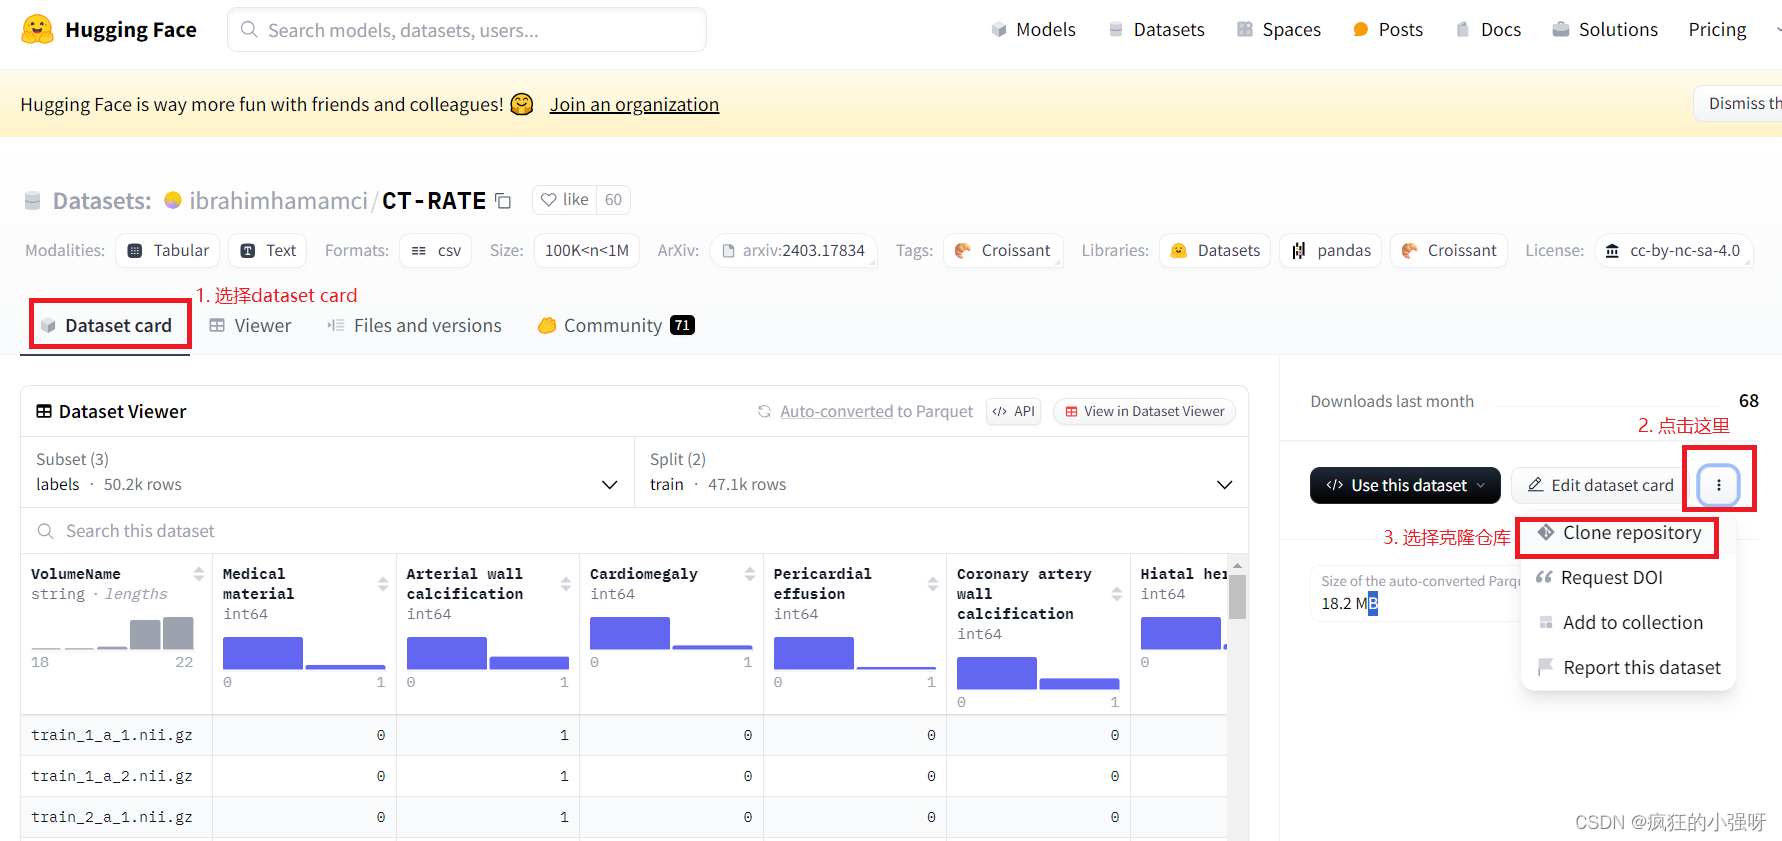This screenshot has height=841, width=1782.
Task: Open the cc-by-nc-sa-4.0 license tag
Action: [x=1673, y=250]
